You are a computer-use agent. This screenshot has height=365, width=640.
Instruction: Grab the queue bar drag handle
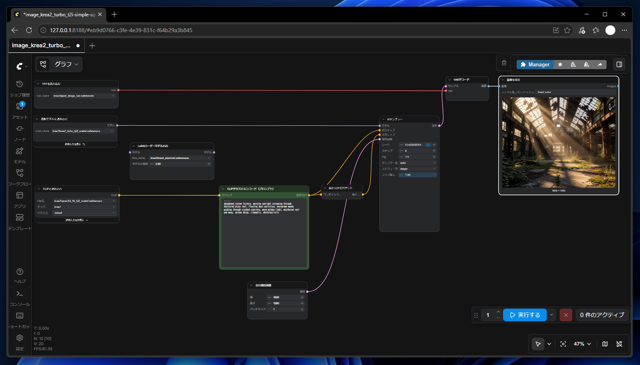[x=476, y=315]
